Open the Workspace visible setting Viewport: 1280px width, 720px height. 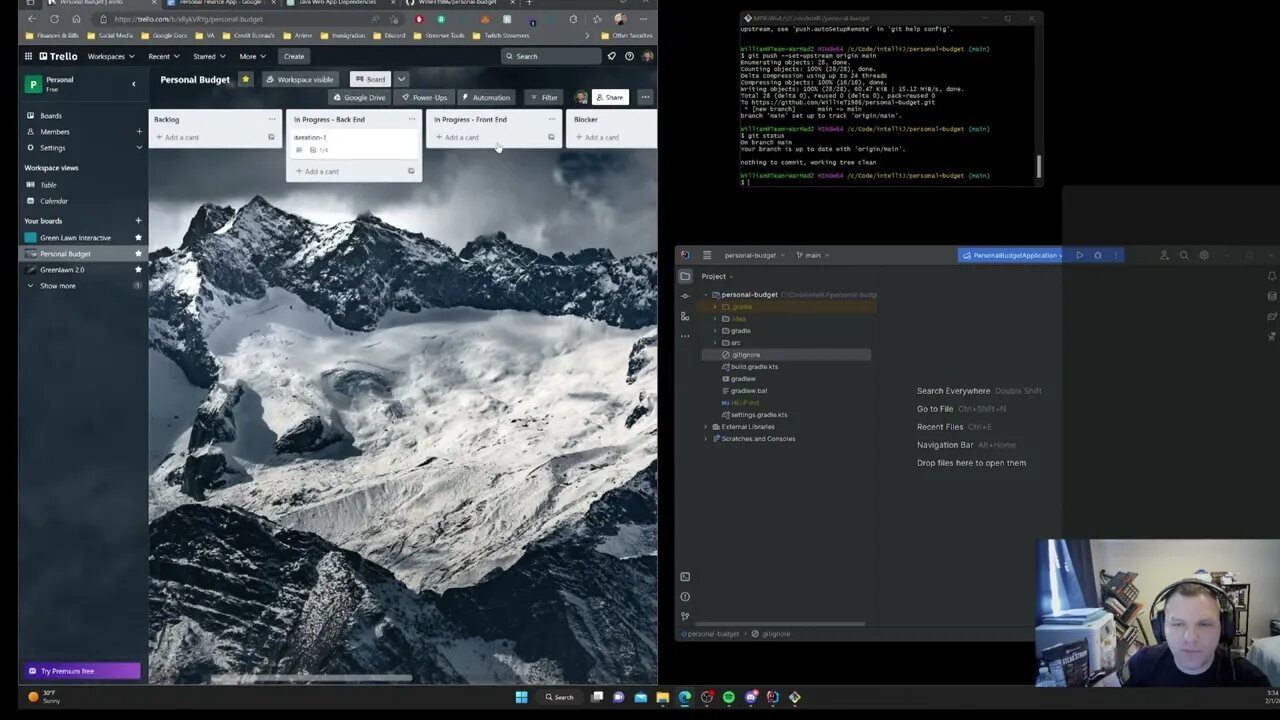pyautogui.click(x=300, y=79)
